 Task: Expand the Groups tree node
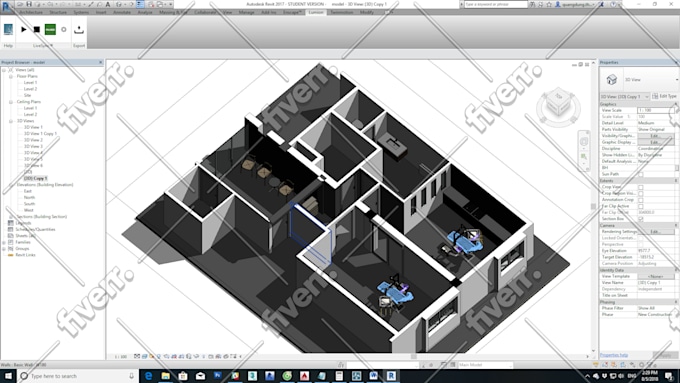[x=4, y=249]
